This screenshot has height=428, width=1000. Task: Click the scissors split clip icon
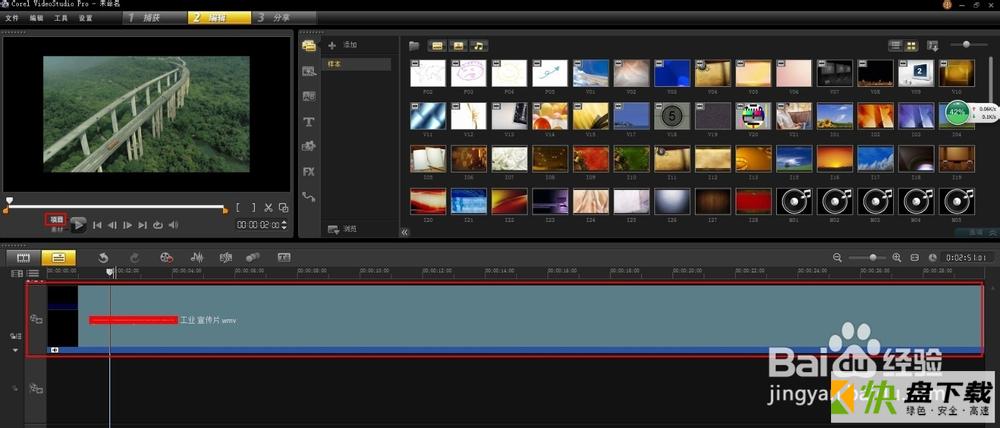[x=268, y=208]
